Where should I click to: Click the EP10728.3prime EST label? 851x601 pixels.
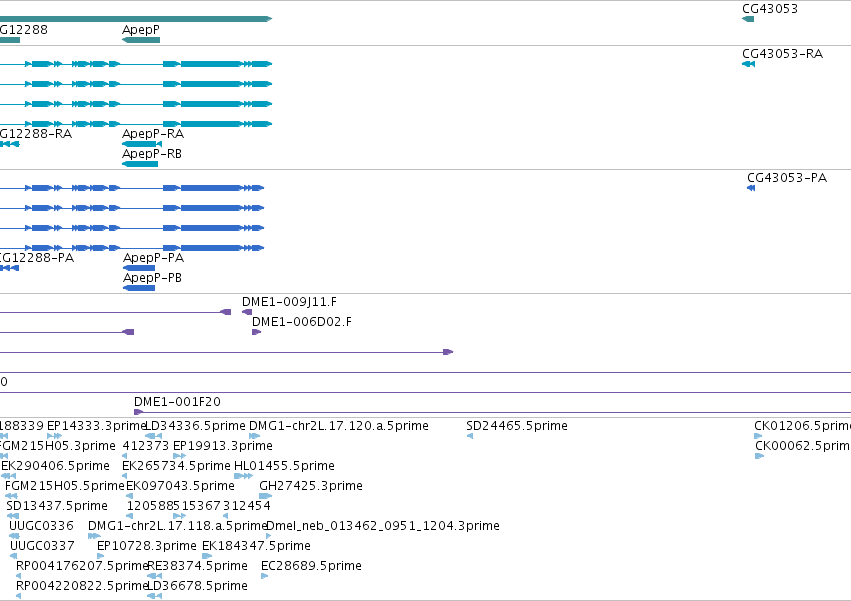(x=147, y=546)
